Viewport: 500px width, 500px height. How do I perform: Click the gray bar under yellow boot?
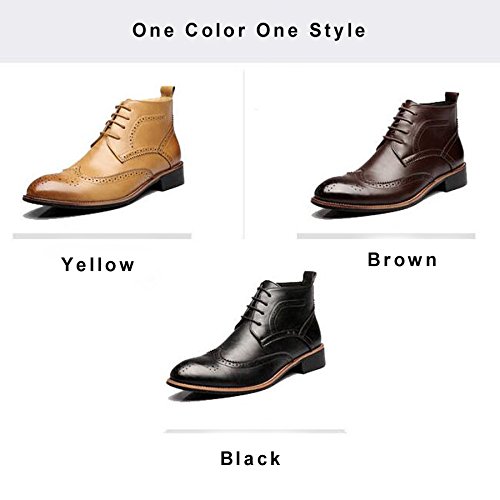tap(102, 236)
